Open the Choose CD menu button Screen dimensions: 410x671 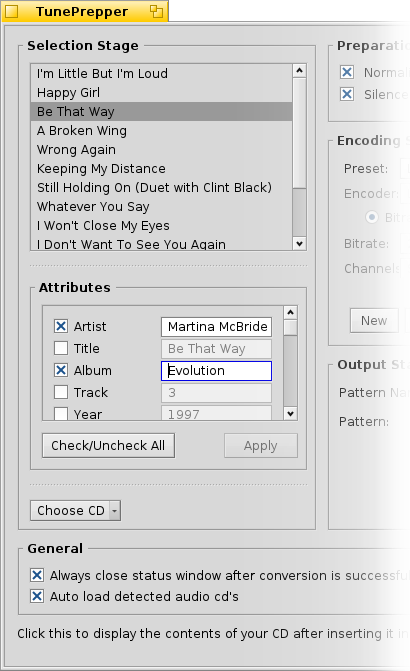tap(70, 511)
